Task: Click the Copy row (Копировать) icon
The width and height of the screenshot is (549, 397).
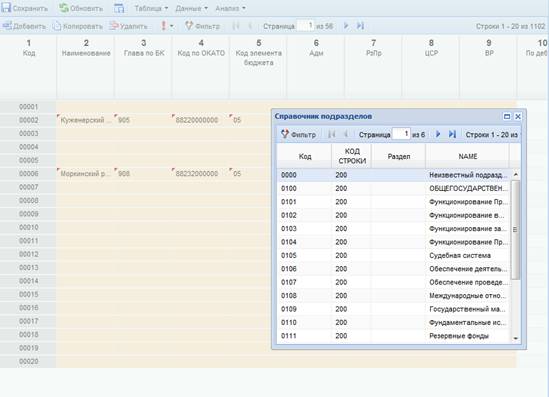Action: point(57,26)
